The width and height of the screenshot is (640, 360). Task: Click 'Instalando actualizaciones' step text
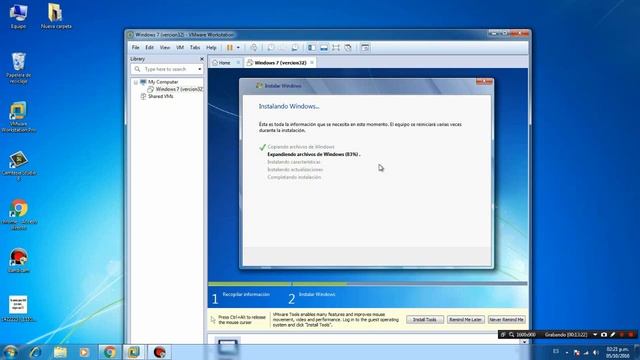[x=295, y=169]
